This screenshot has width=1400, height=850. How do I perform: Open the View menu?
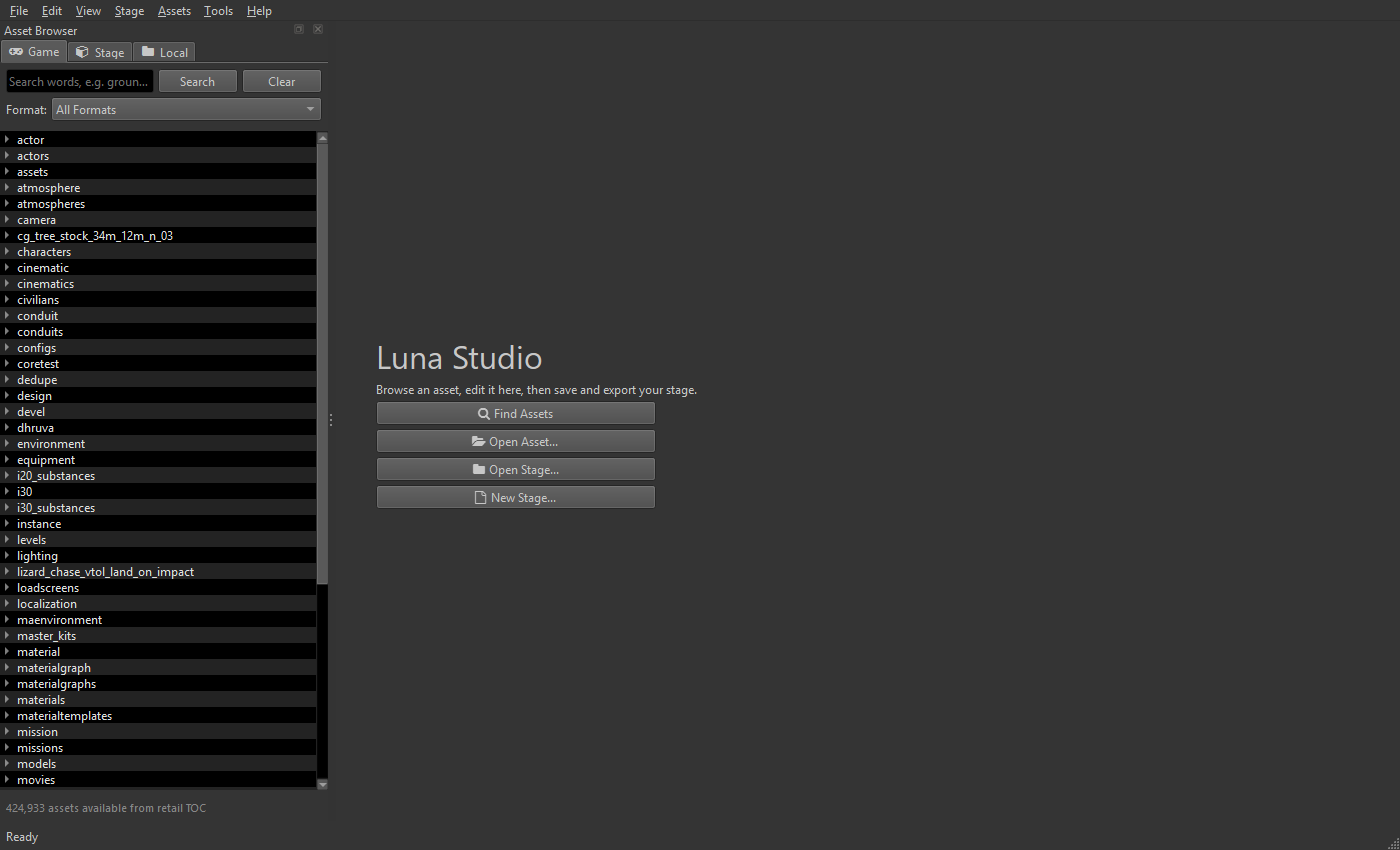click(88, 11)
